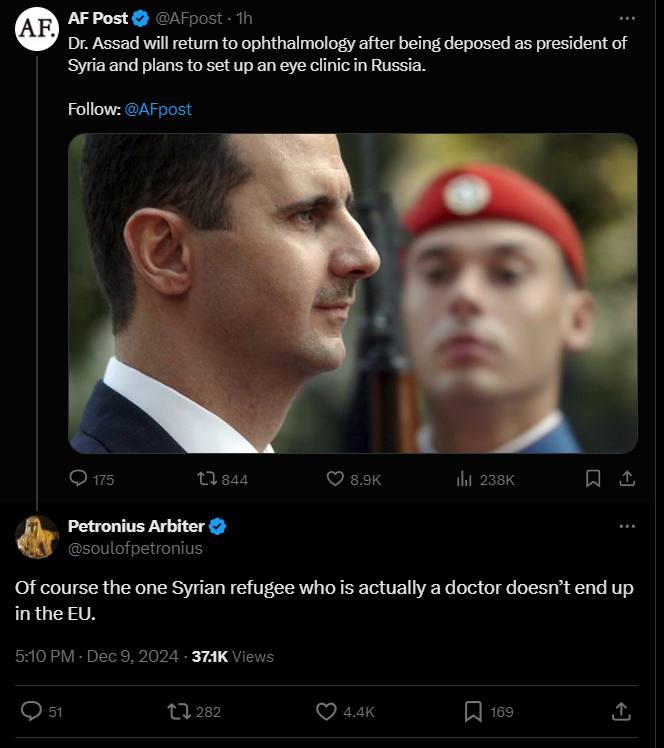
Task: Click the Petronius Arbiter display name
Action: (x=136, y=526)
